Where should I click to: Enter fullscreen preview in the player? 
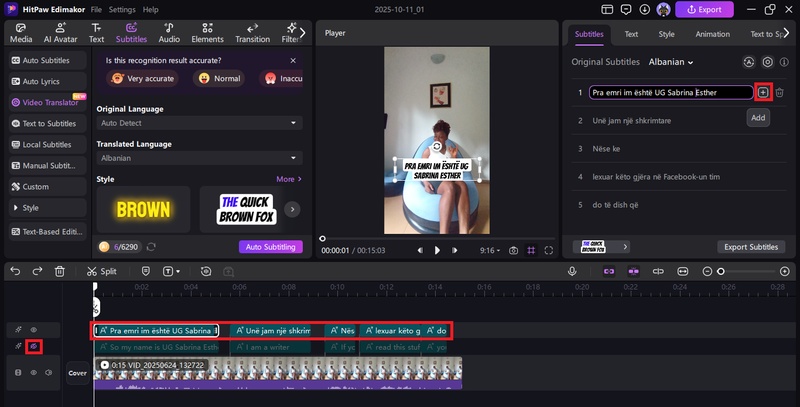tap(549, 250)
